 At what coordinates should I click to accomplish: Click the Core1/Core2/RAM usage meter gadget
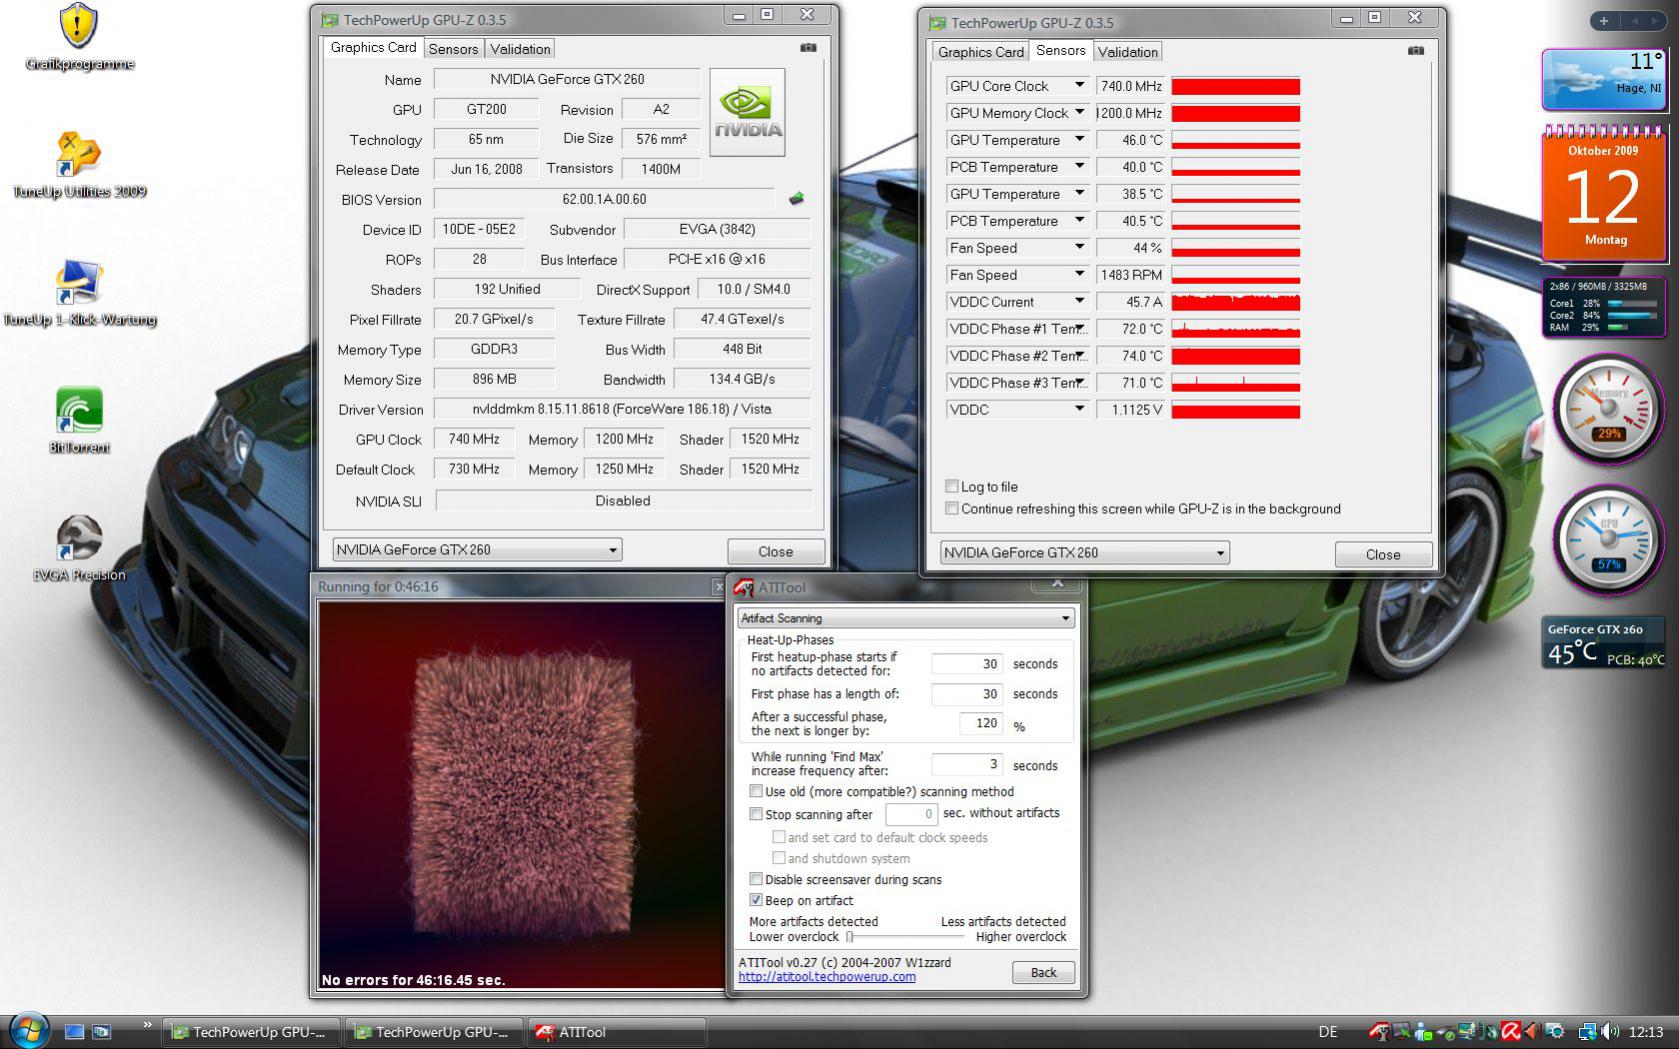(x=1603, y=307)
